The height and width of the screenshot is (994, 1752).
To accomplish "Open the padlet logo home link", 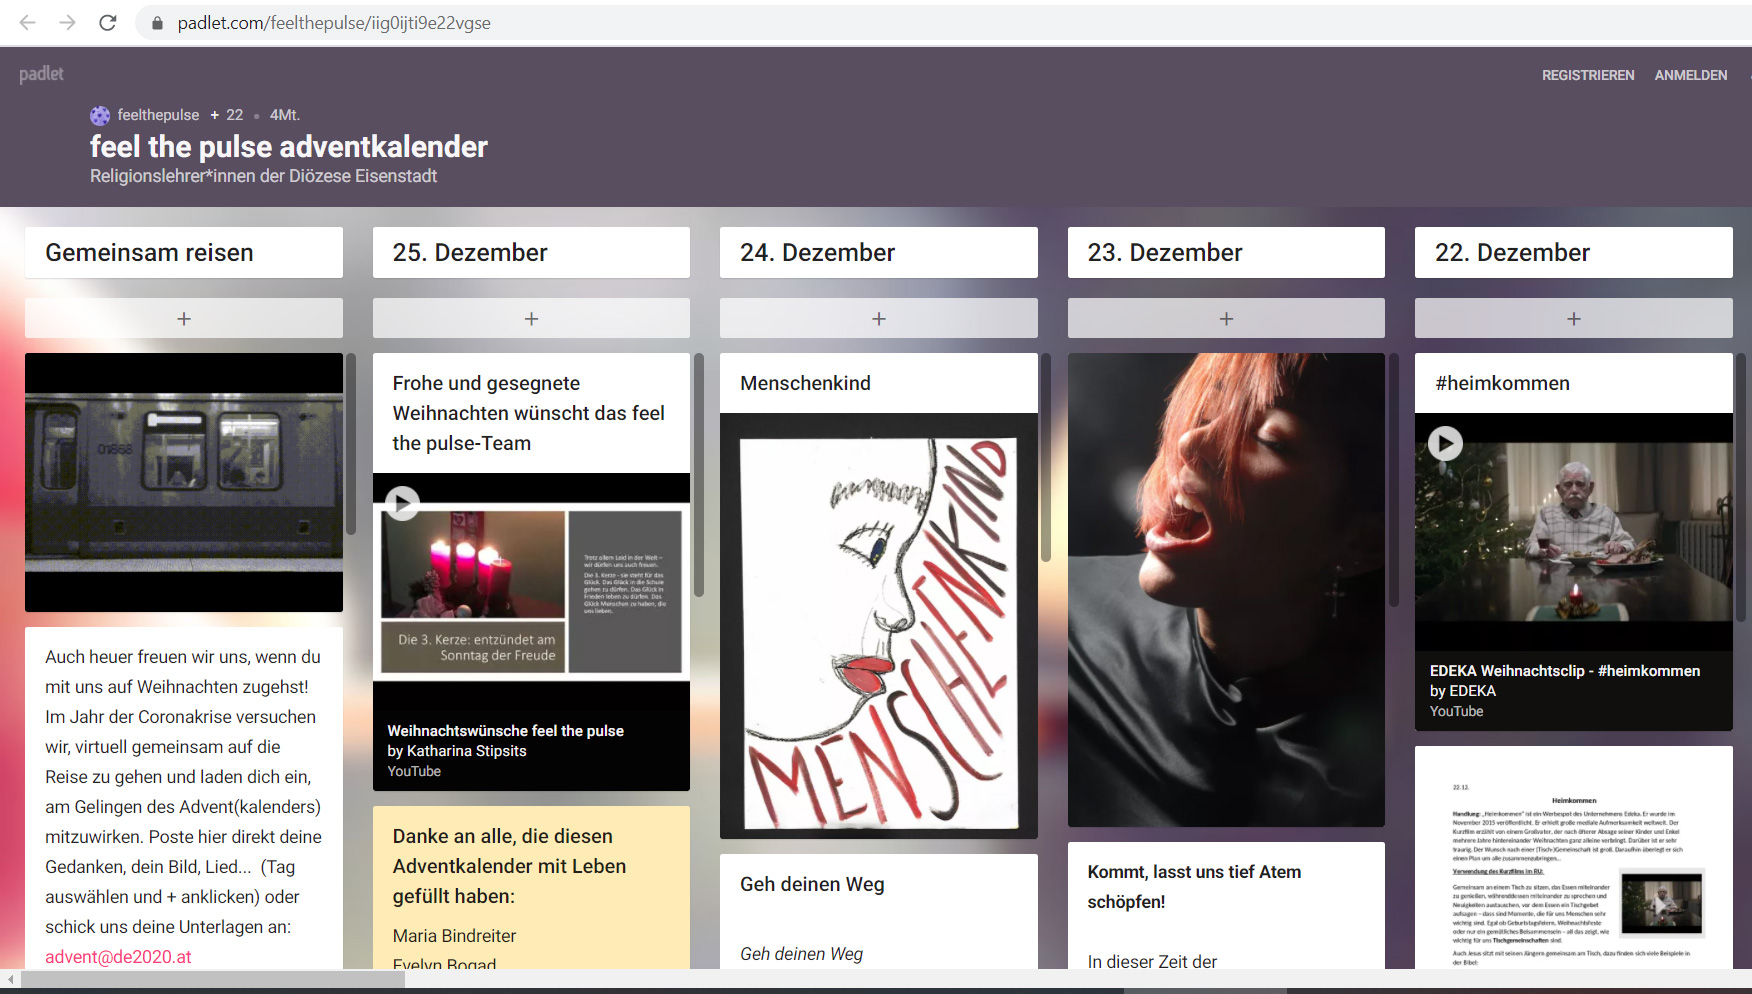I will 41,74.
